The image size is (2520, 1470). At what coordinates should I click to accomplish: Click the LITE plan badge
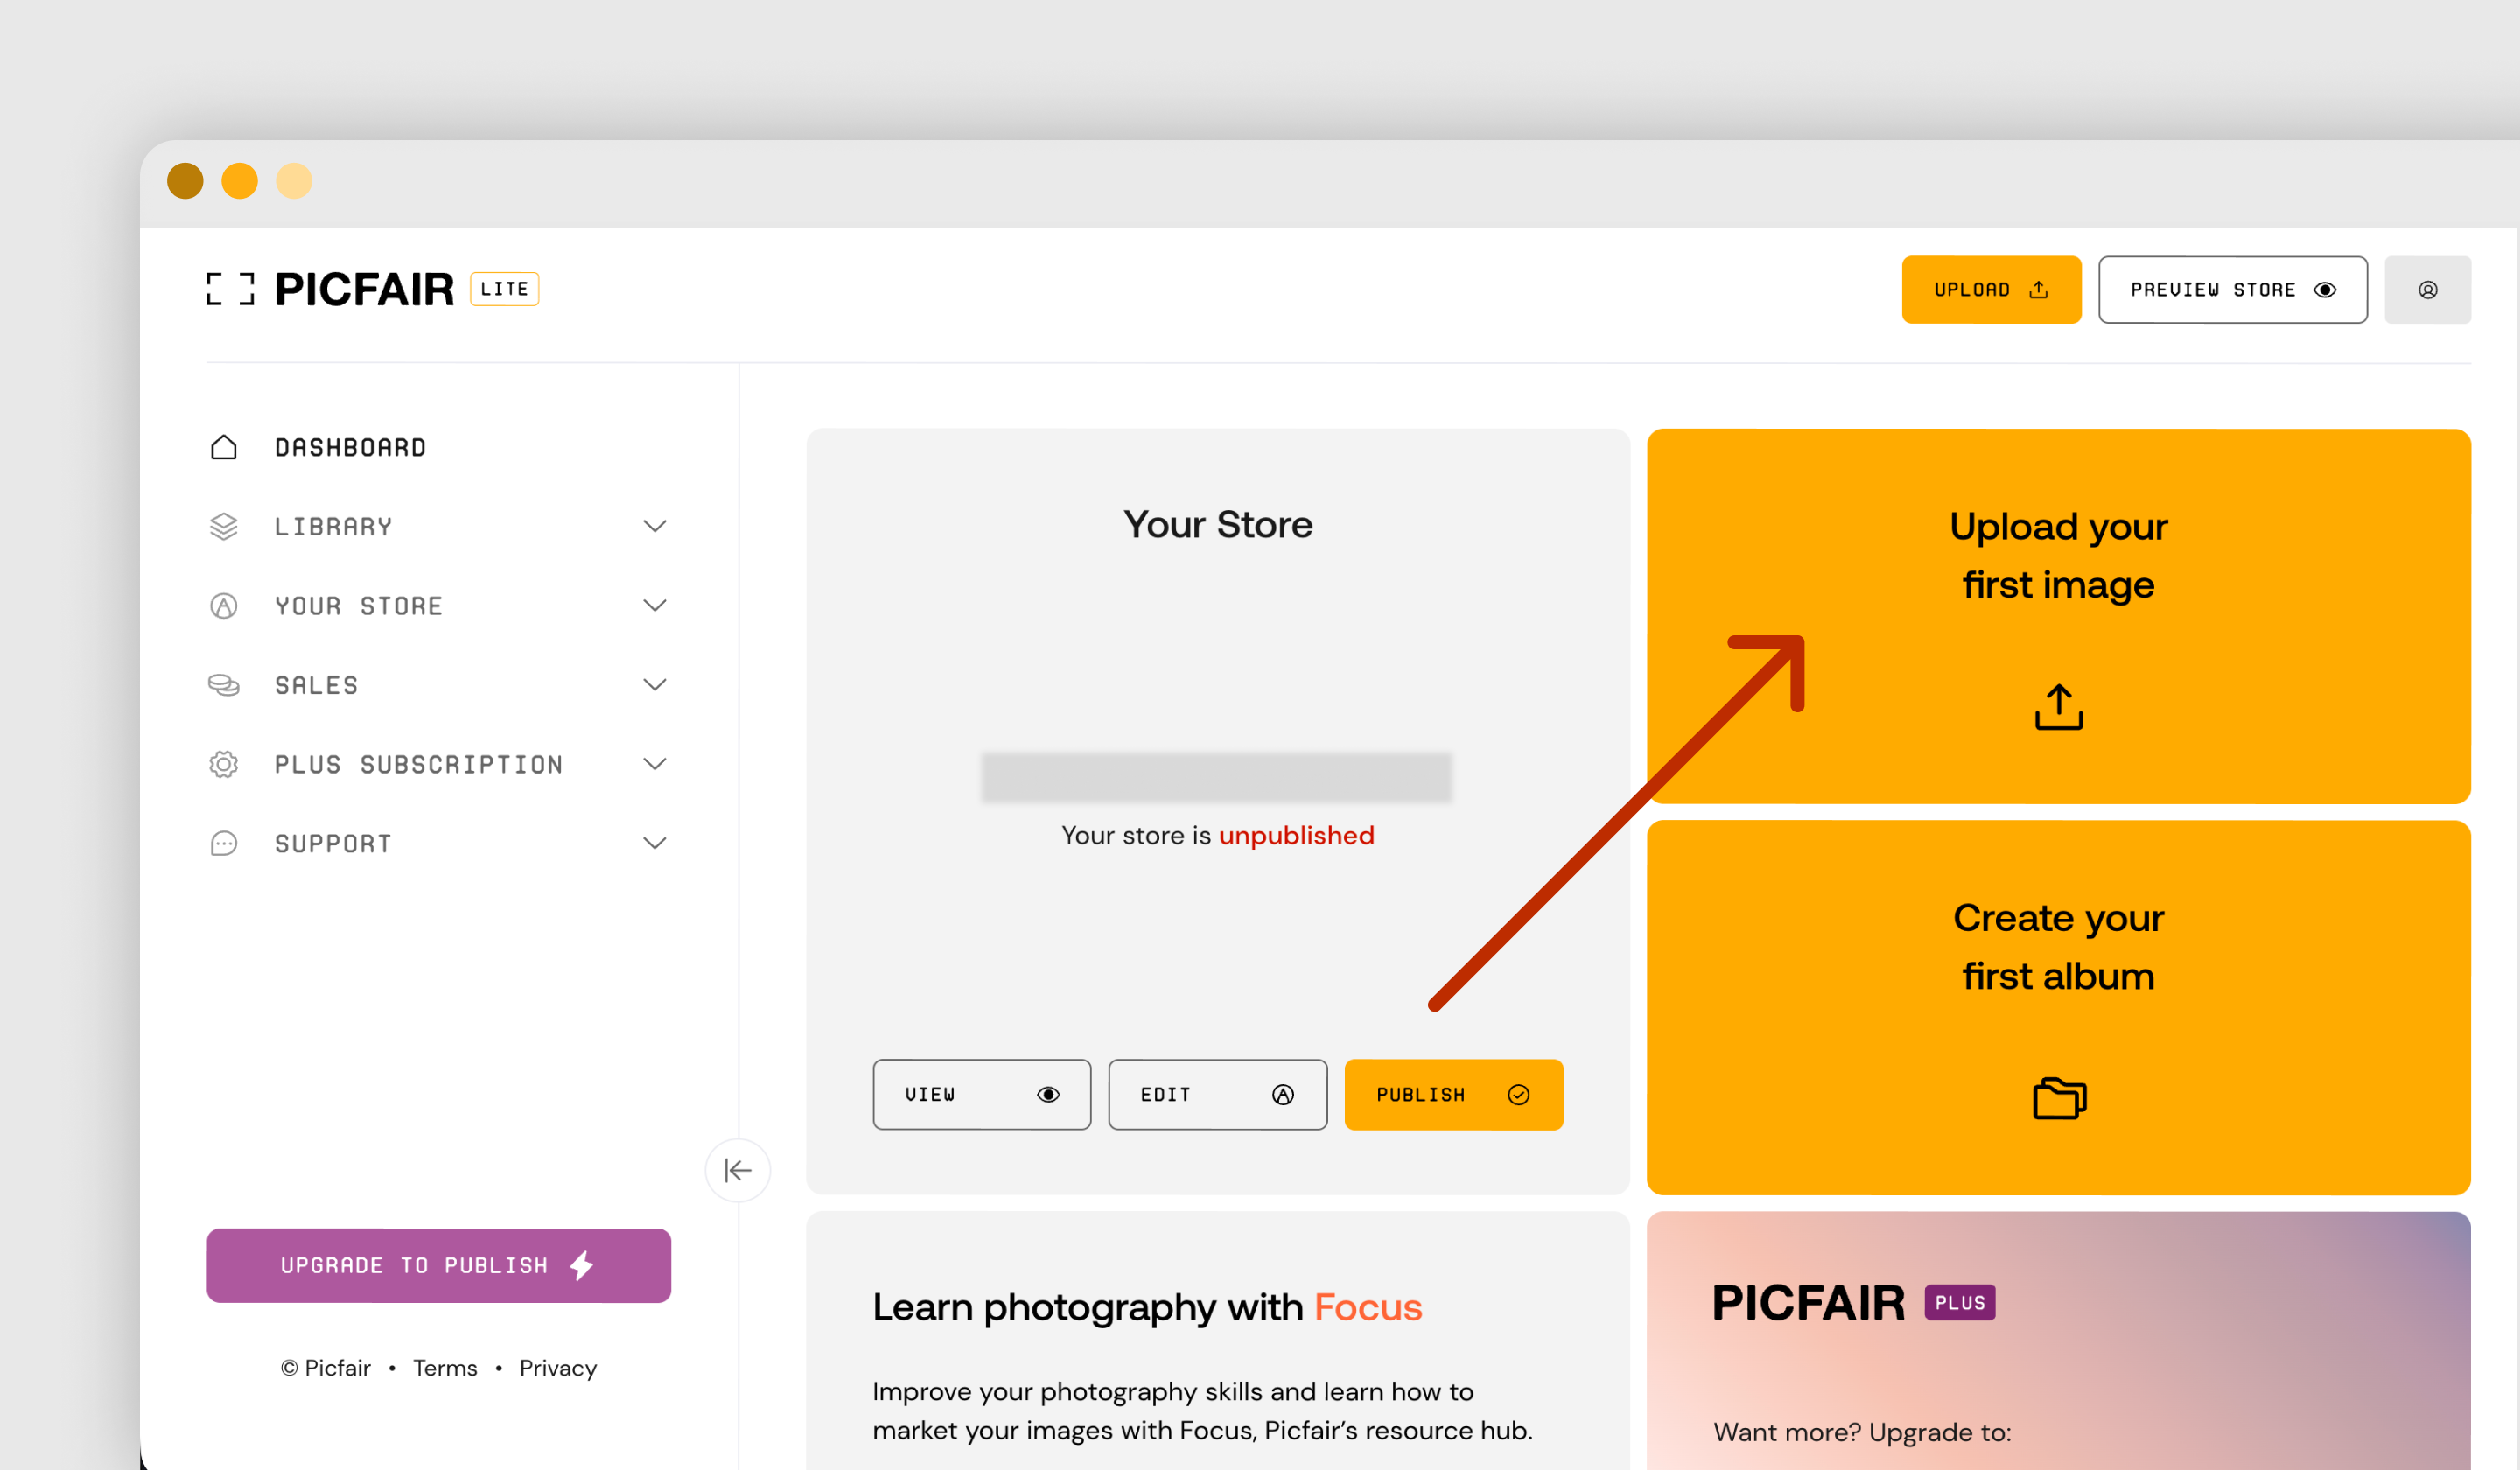click(x=504, y=289)
